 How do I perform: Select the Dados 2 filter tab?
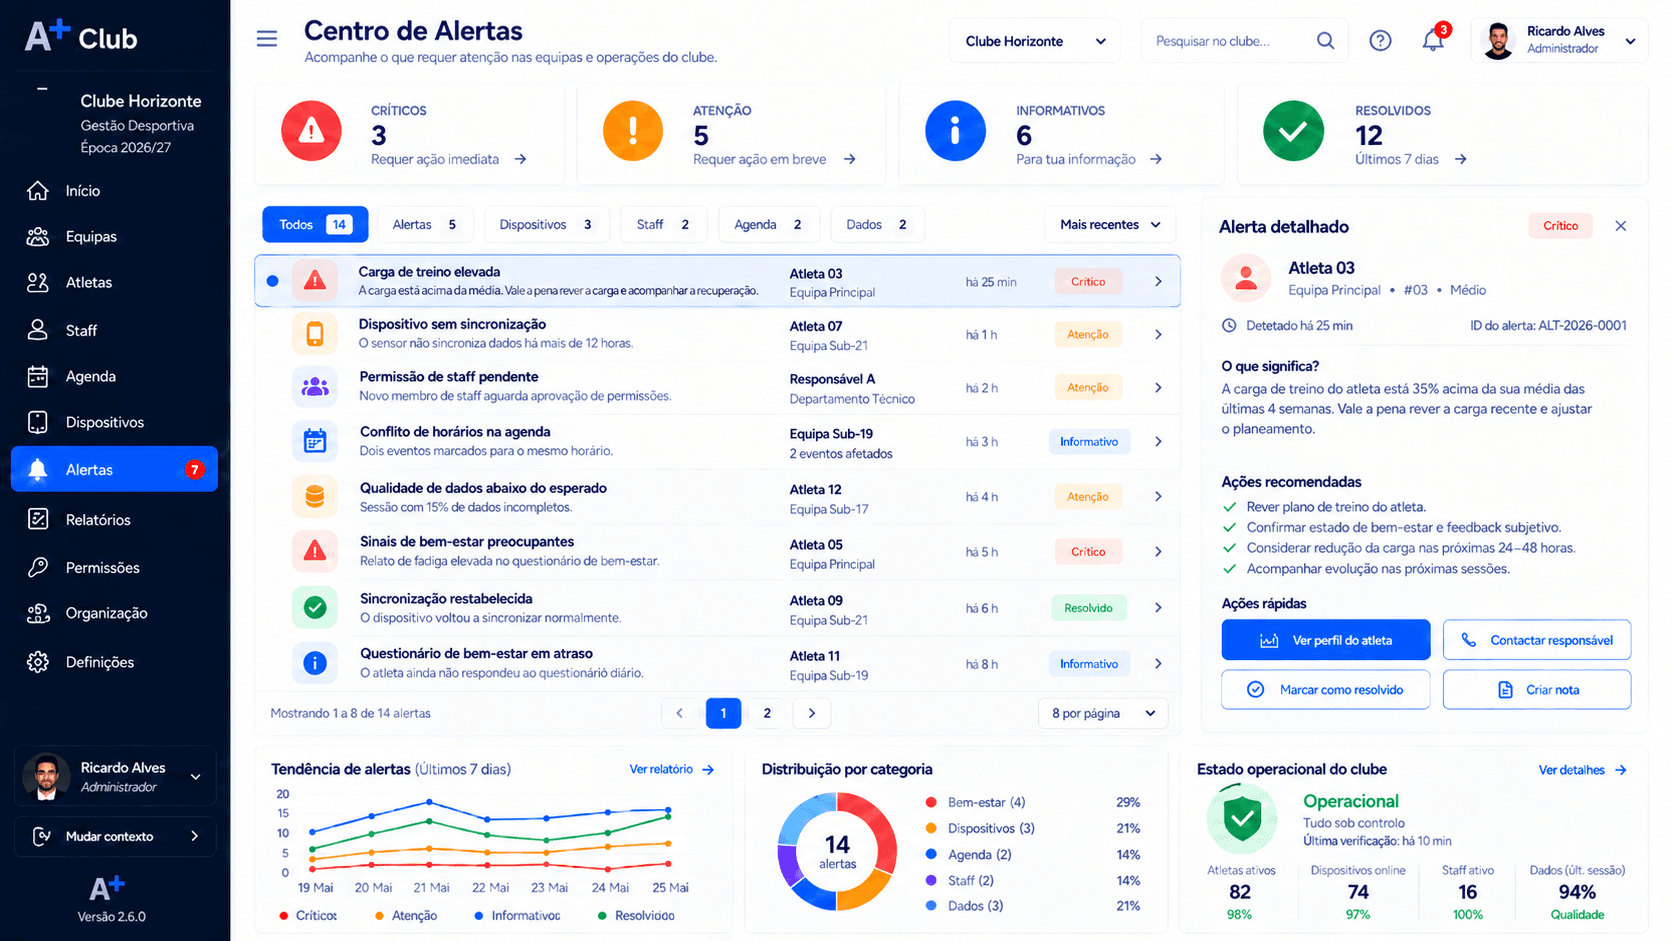point(877,225)
